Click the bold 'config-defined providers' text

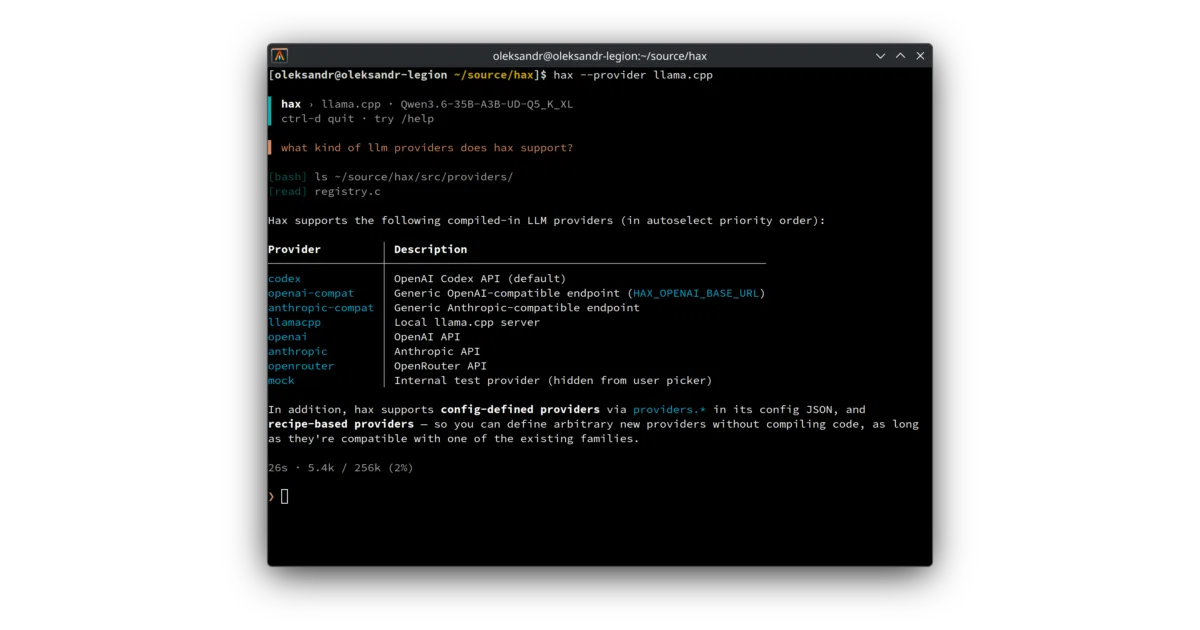coord(520,409)
